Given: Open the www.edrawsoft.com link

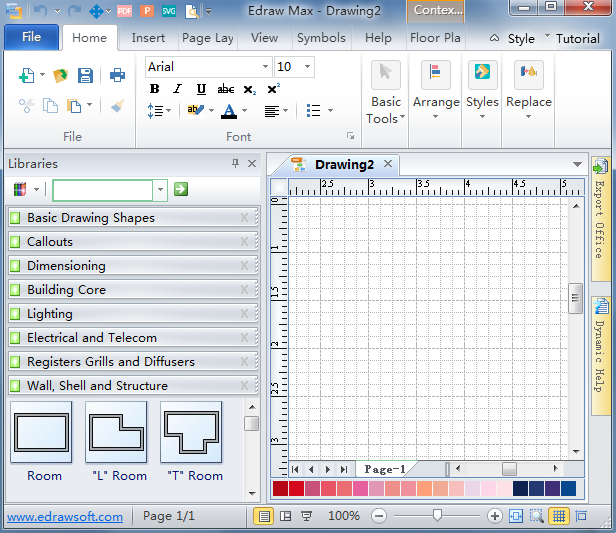Looking at the screenshot, I should [x=65, y=517].
